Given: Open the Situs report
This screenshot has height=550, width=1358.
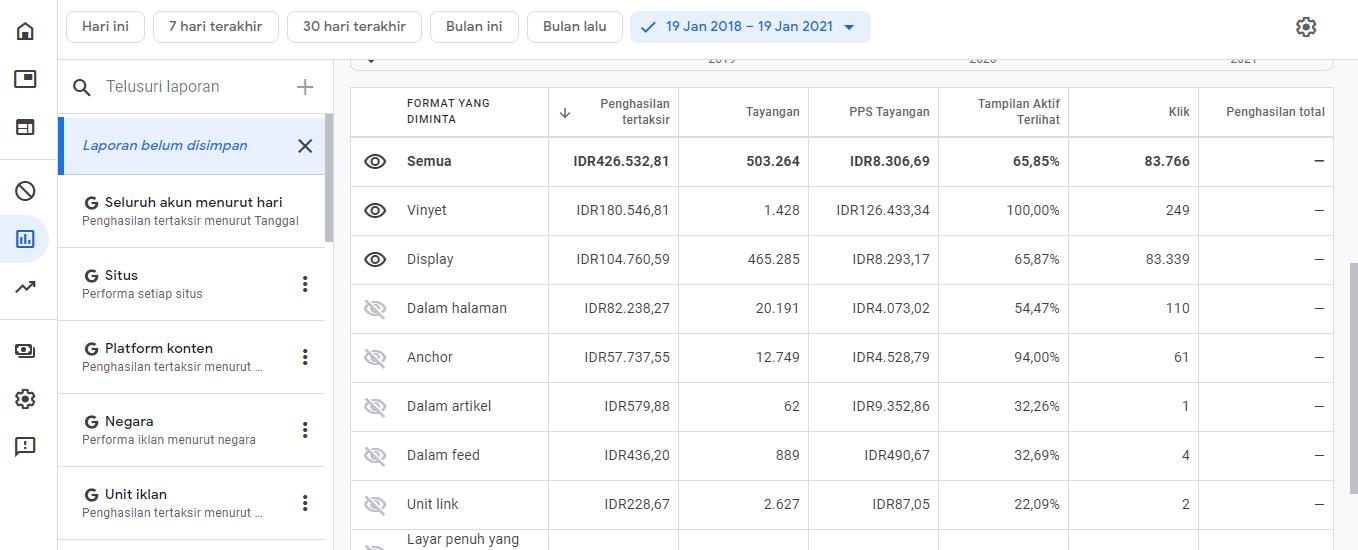Looking at the screenshot, I should 191,284.
